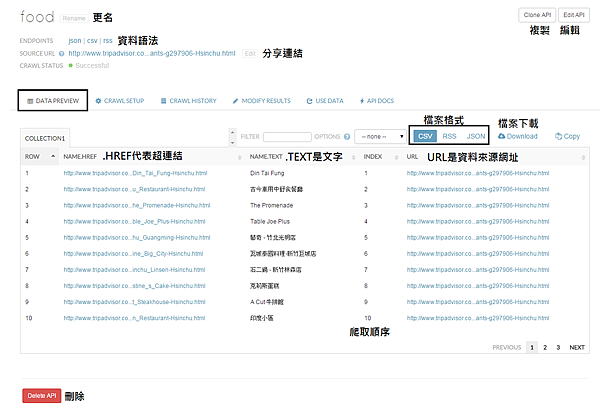600x409 pixels.
Task: Open the Din_Tai_Fung-Hsinchu href link
Action: click(135, 173)
